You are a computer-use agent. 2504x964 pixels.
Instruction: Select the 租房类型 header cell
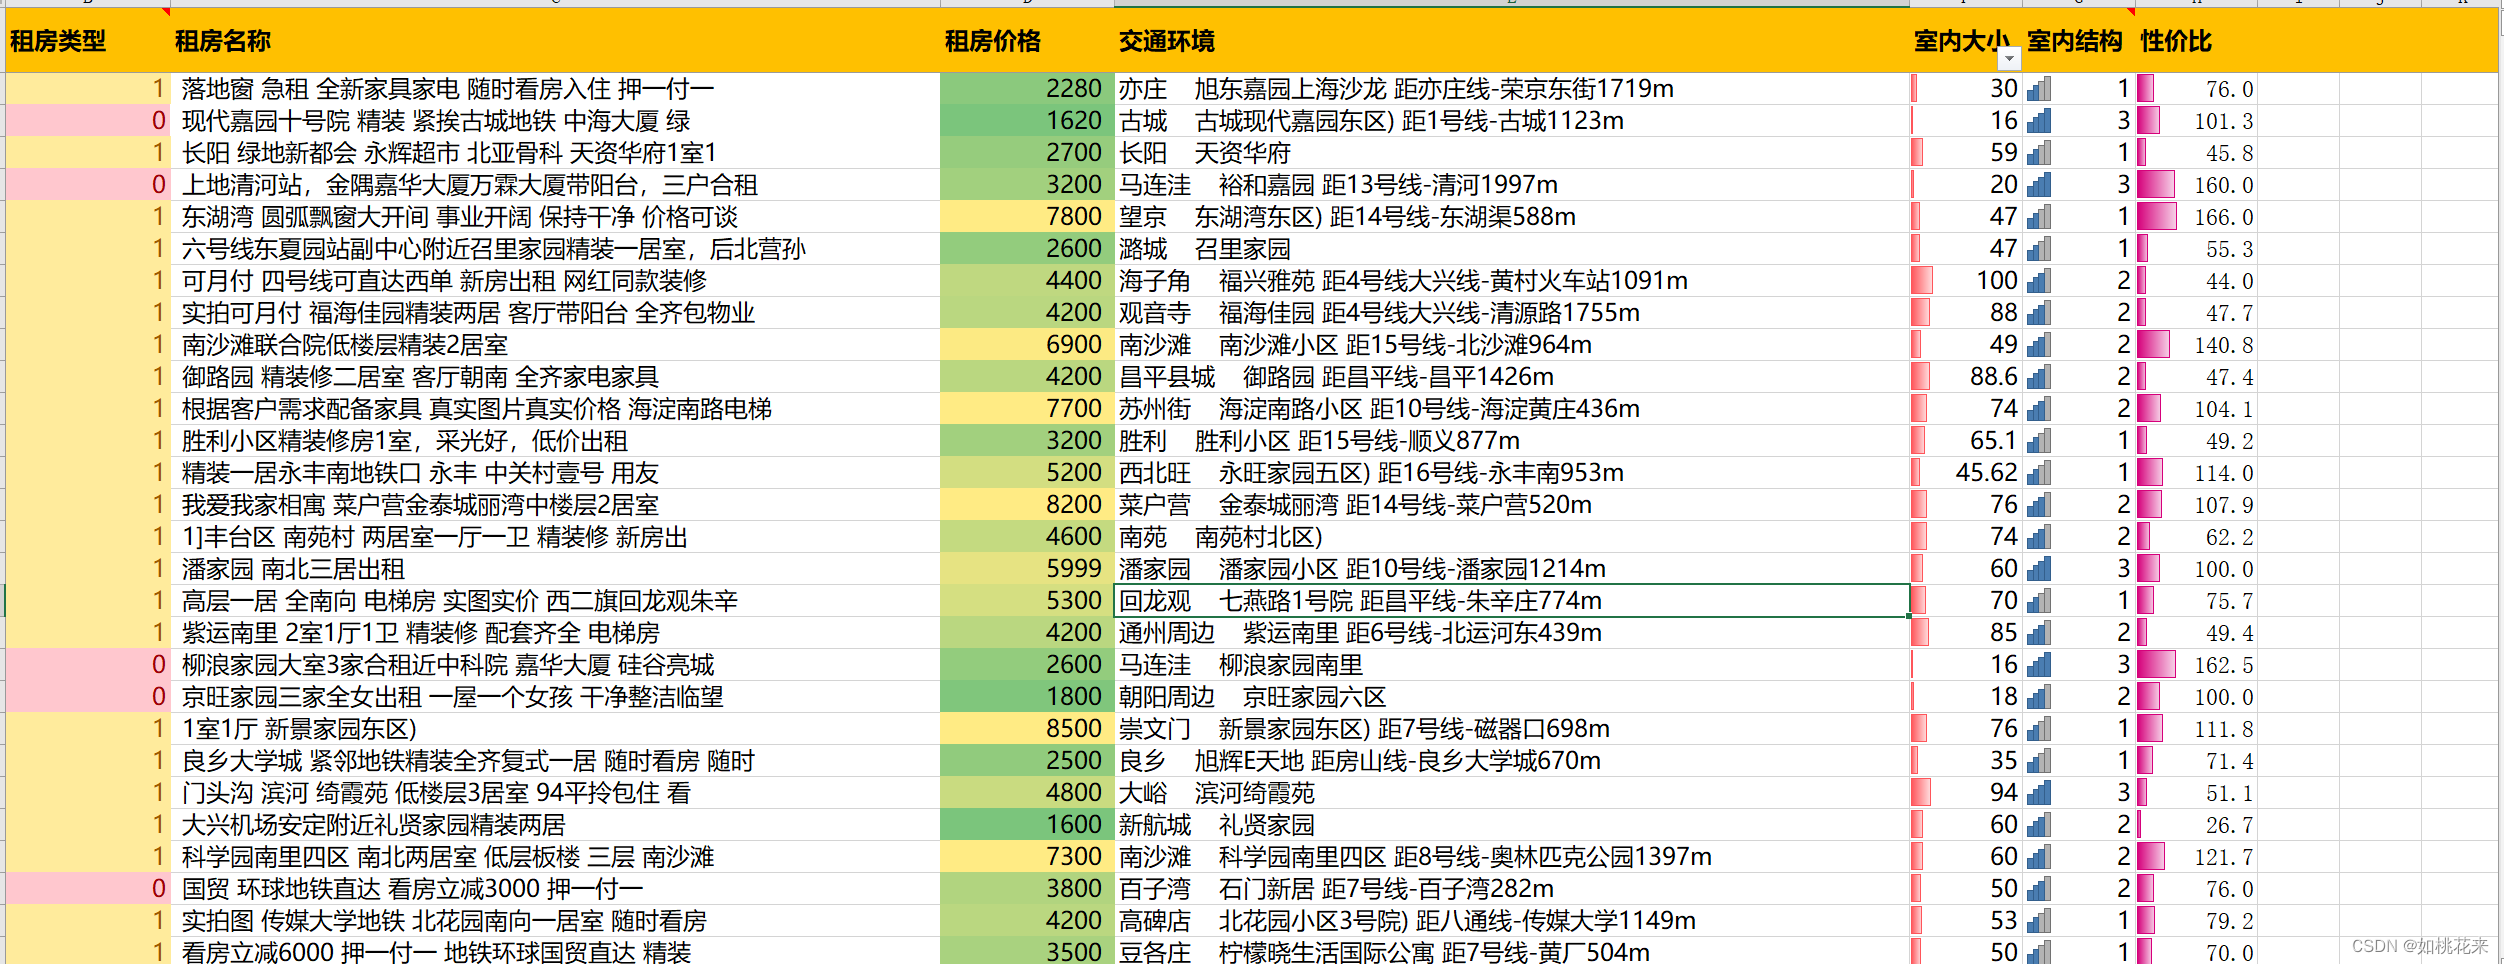pos(87,40)
